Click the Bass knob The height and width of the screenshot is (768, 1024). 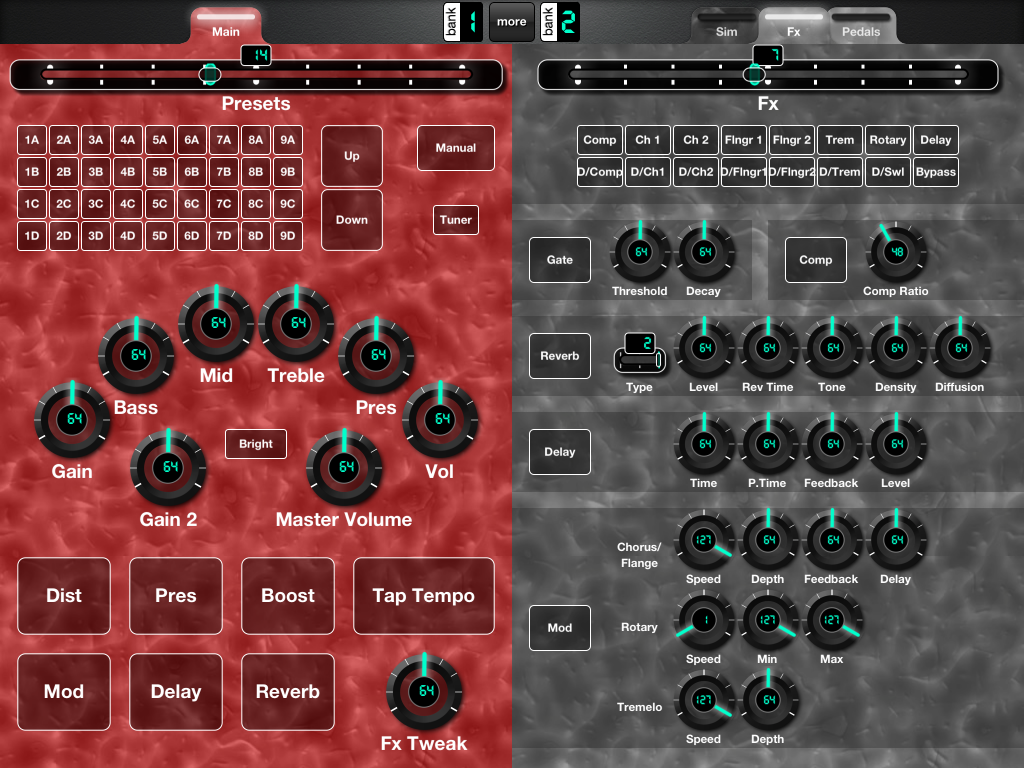coord(136,355)
